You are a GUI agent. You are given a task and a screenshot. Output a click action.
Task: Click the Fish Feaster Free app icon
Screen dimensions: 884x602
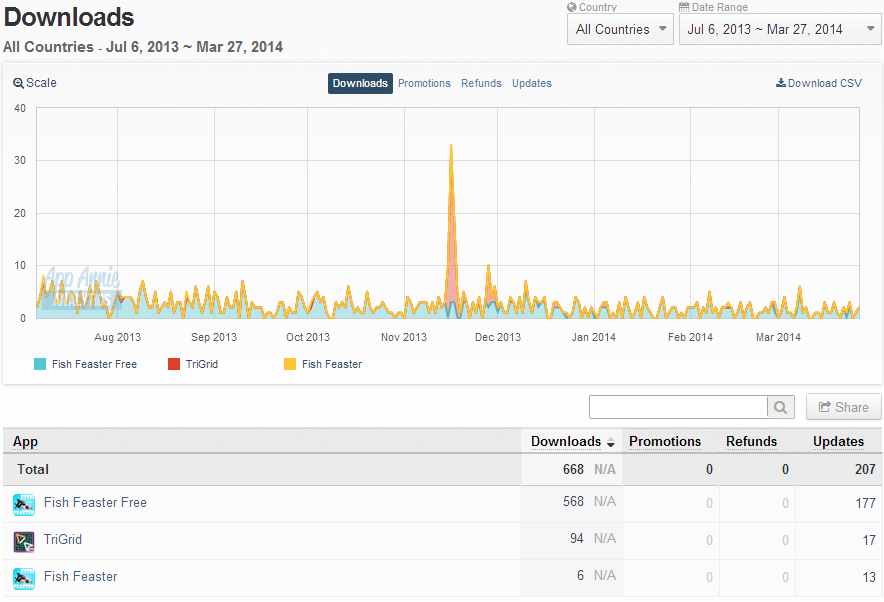tap(24, 504)
